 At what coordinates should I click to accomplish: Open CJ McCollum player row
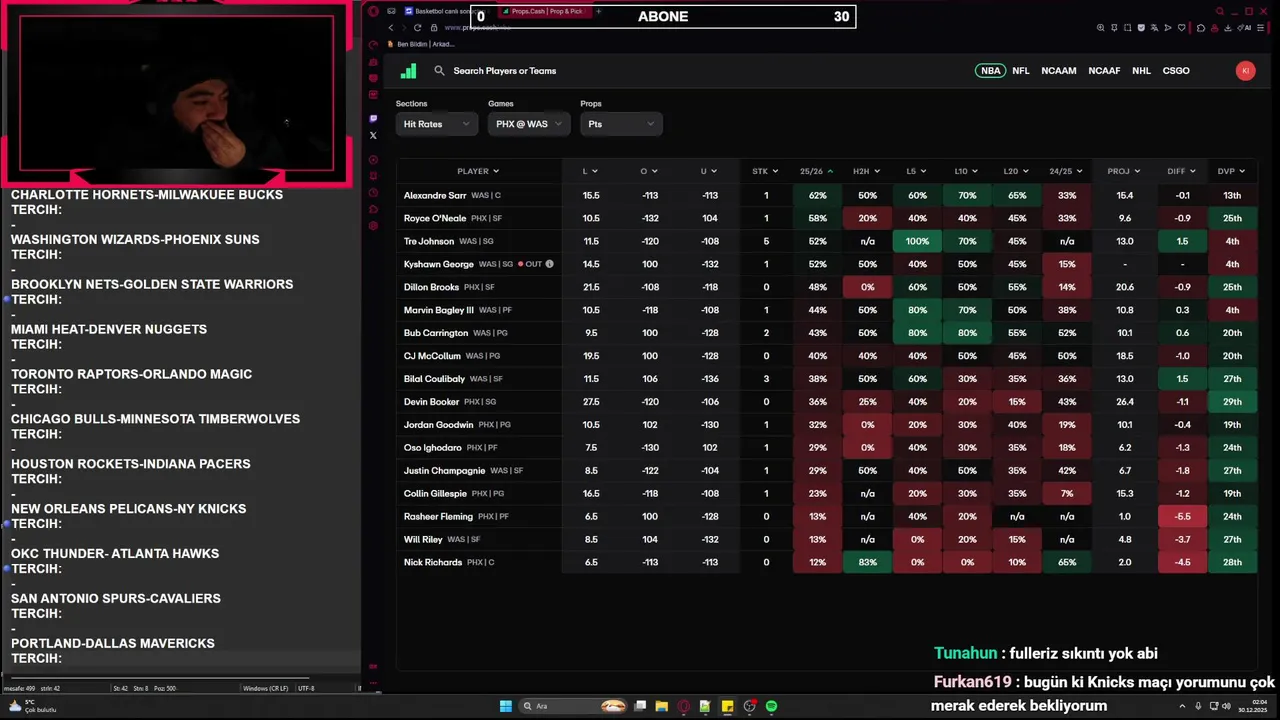pyautogui.click(x=827, y=356)
